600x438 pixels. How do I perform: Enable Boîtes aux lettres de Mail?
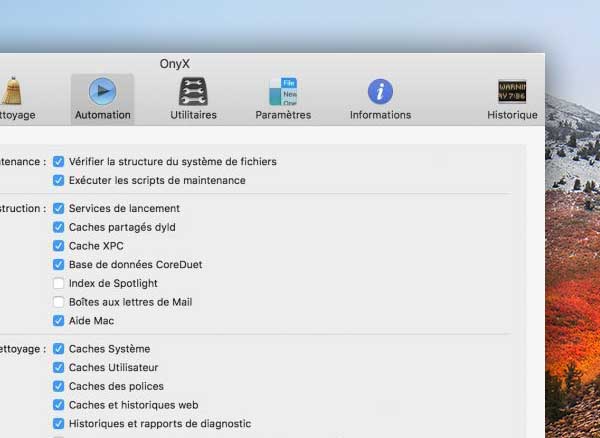tap(59, 302)
